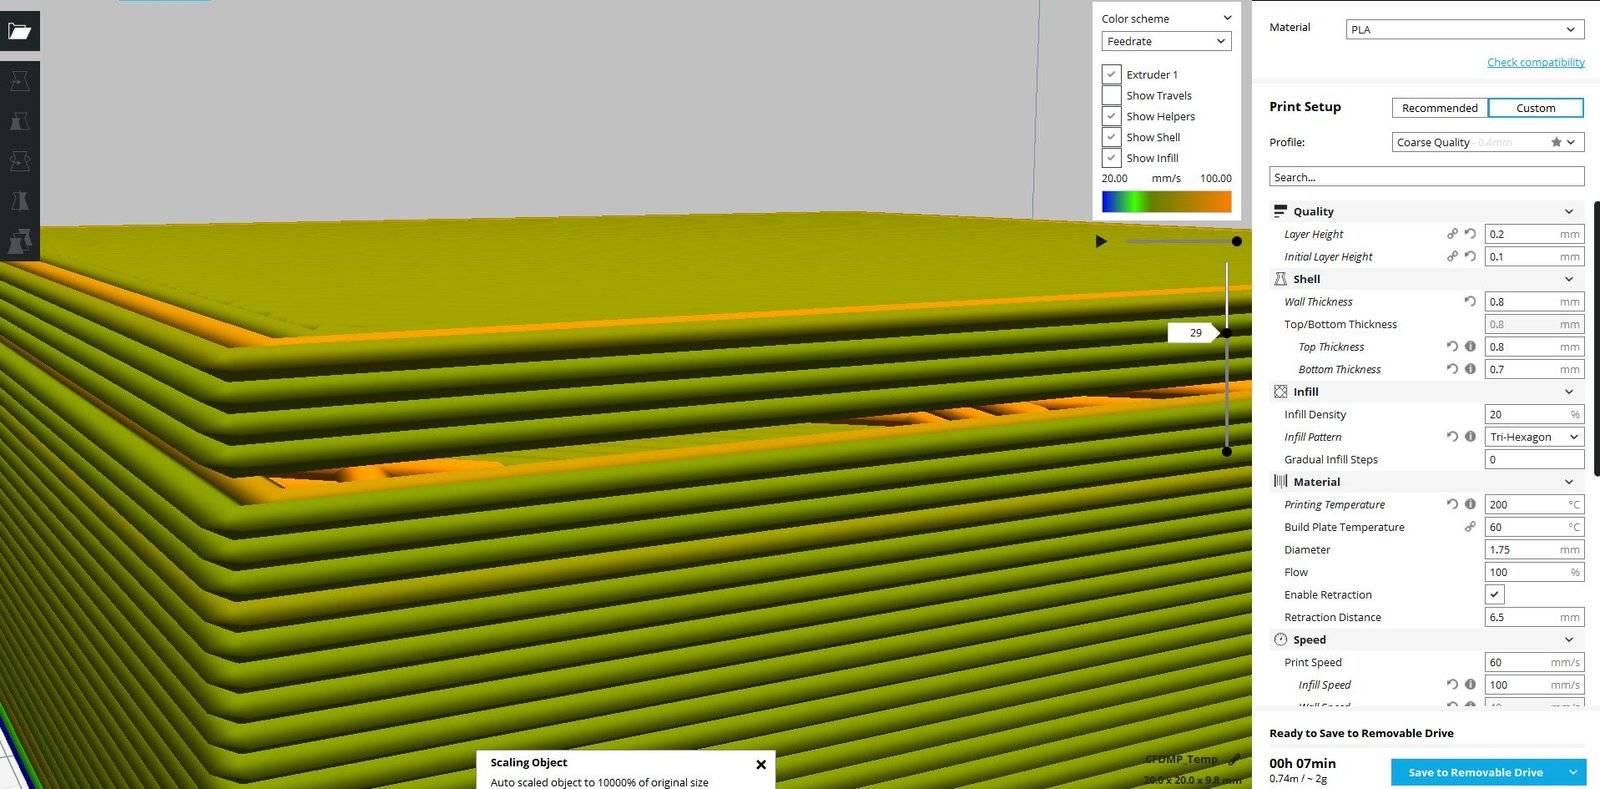Click the Check compatibility link

click(1535, 62)
